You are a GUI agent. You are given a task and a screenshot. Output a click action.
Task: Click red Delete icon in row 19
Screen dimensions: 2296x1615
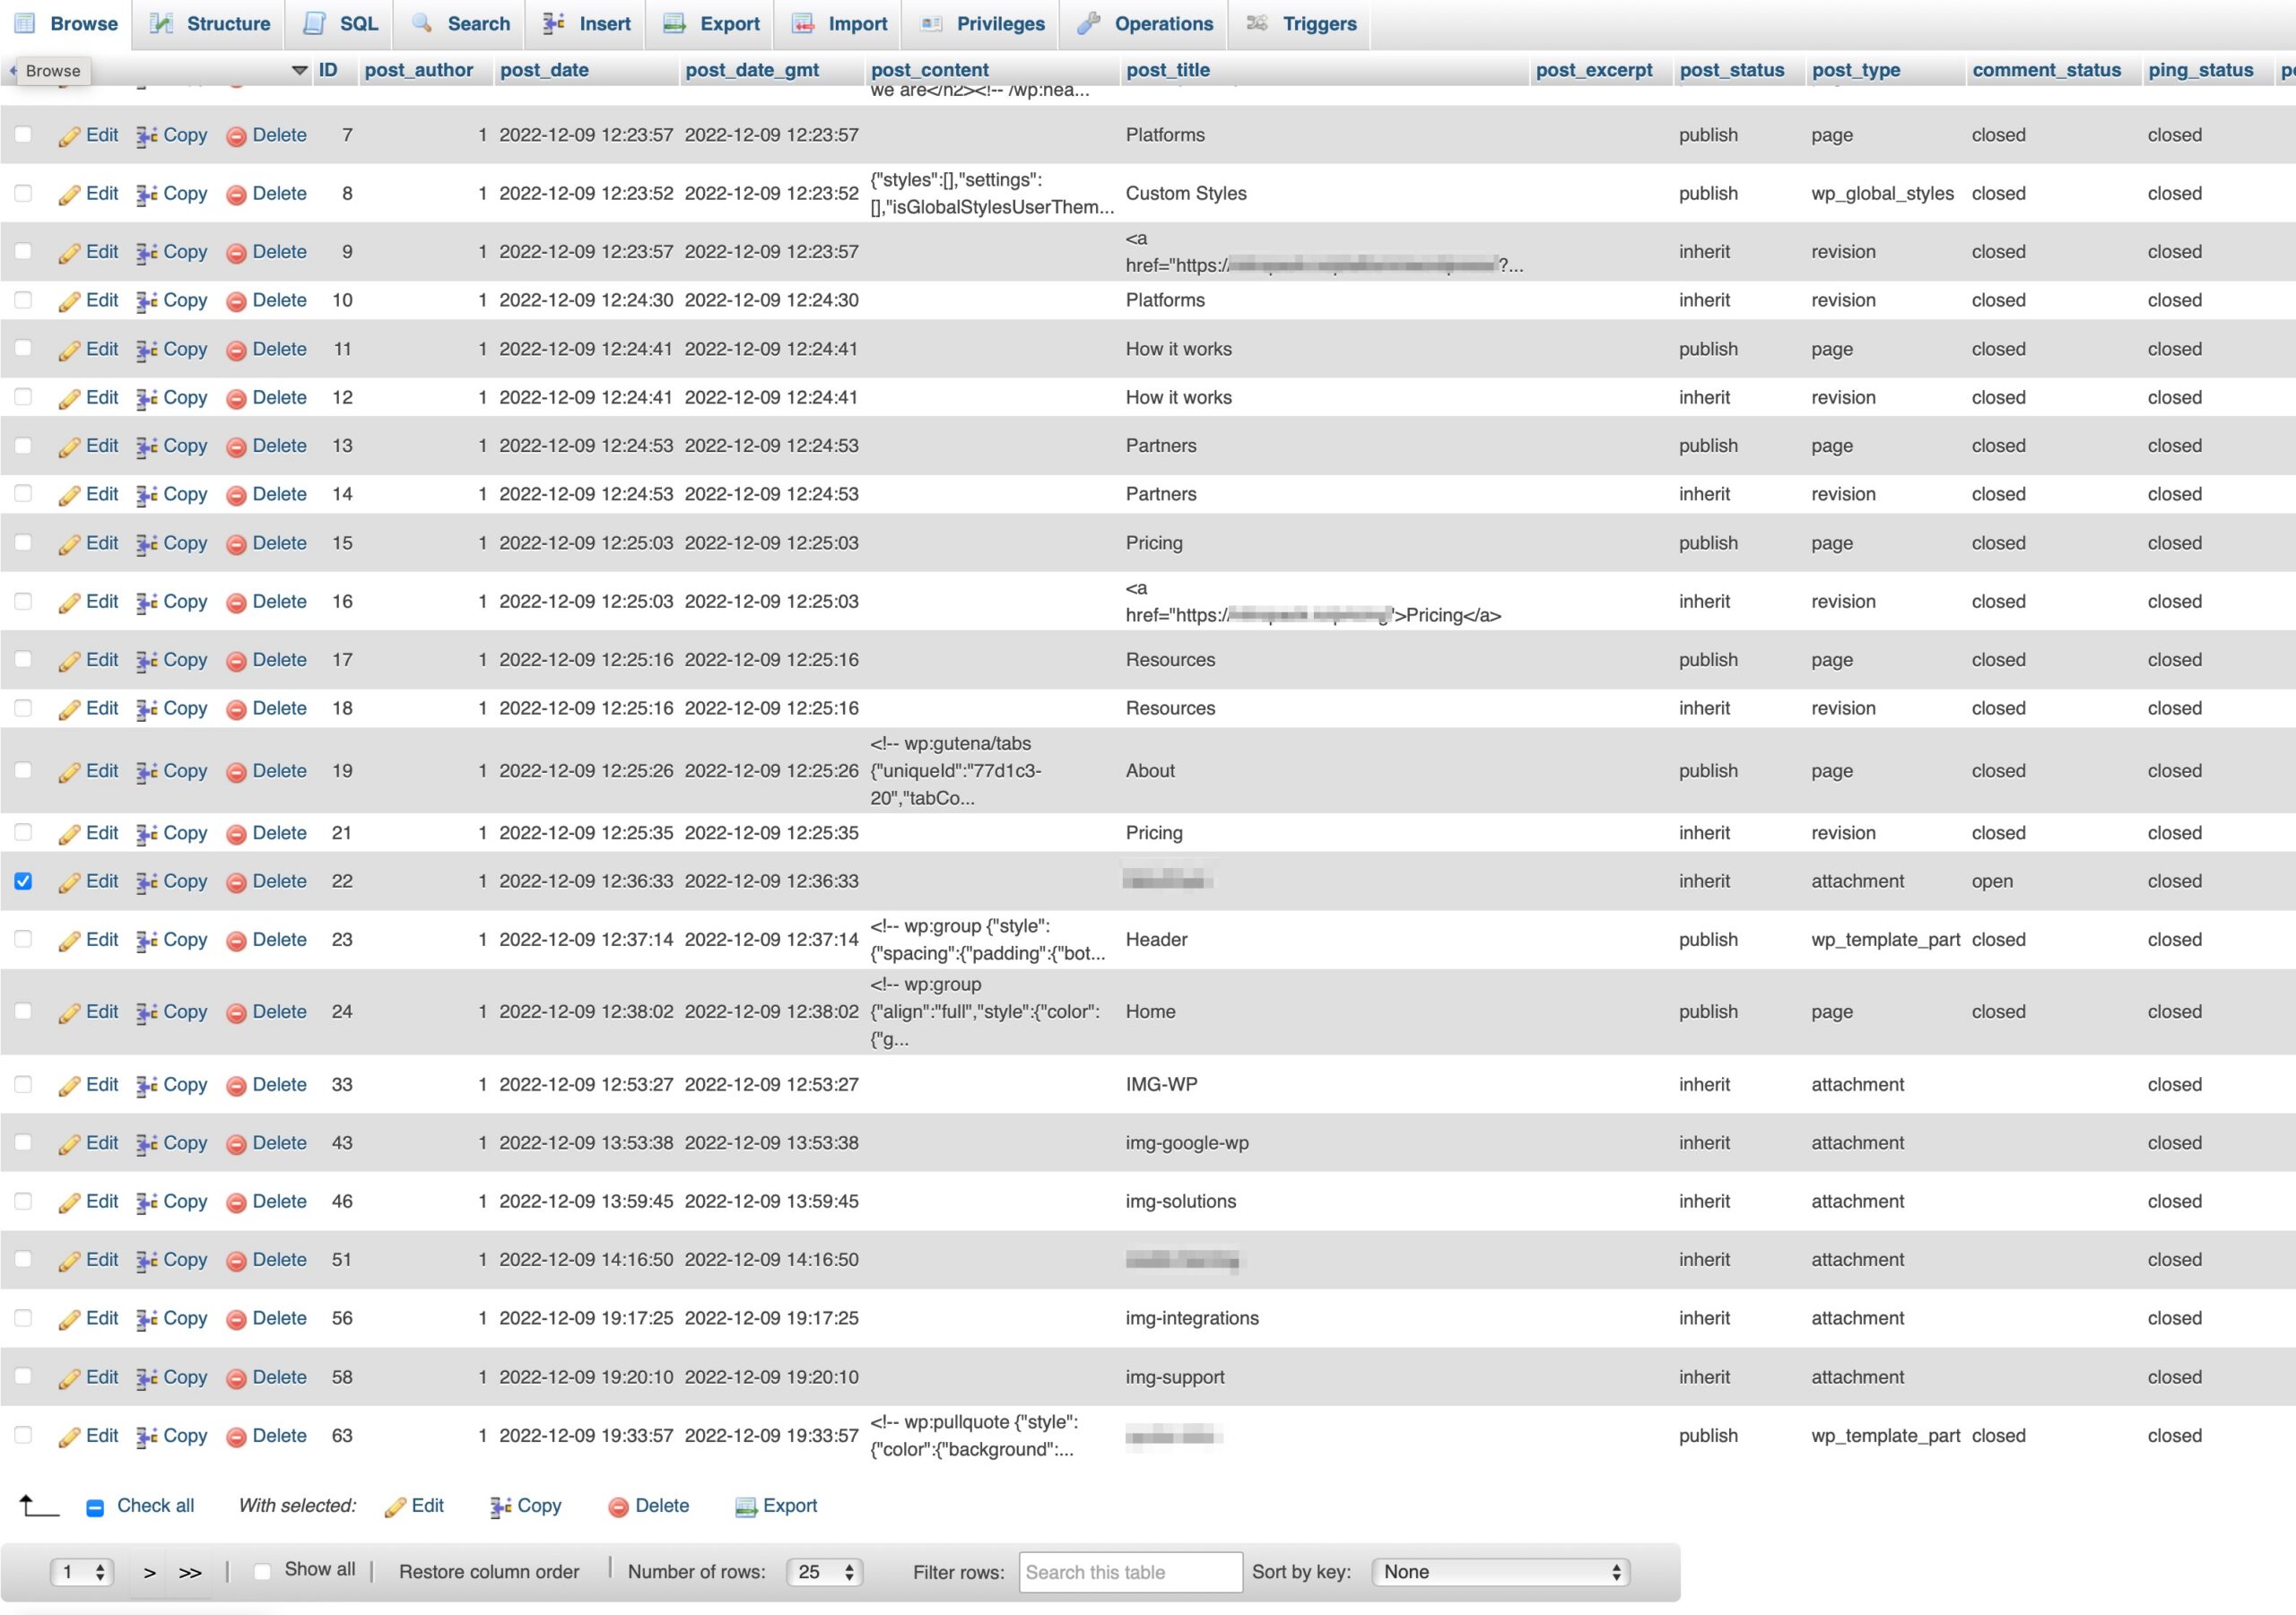coord(236,772)
